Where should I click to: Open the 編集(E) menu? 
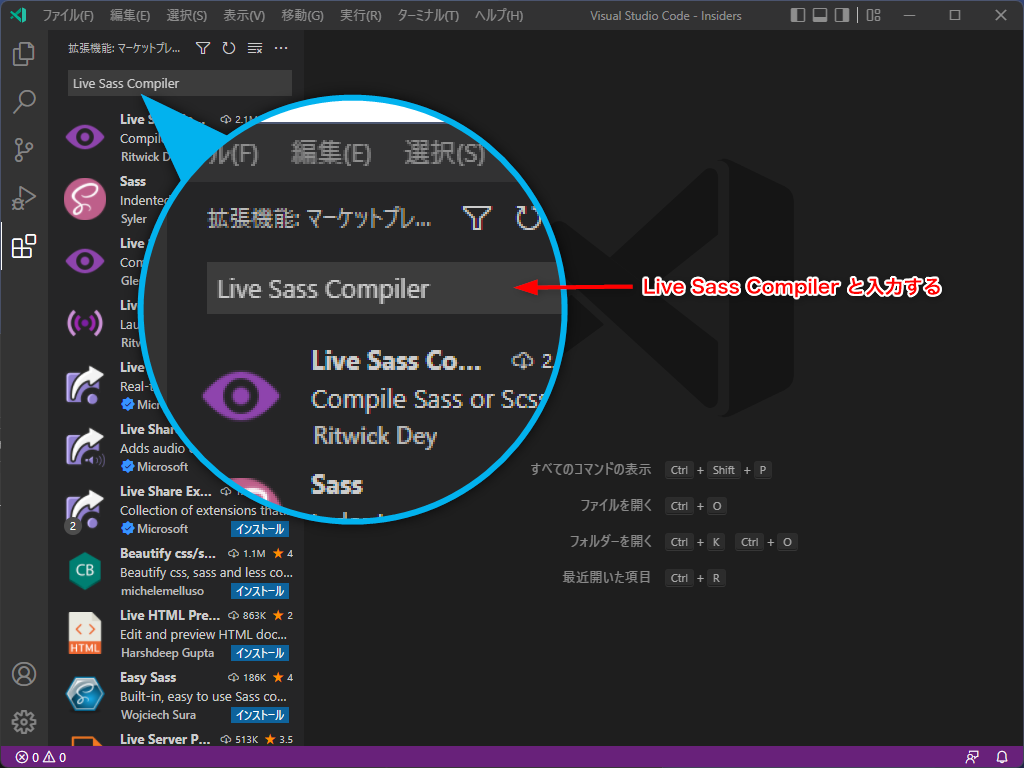(130, 15)
